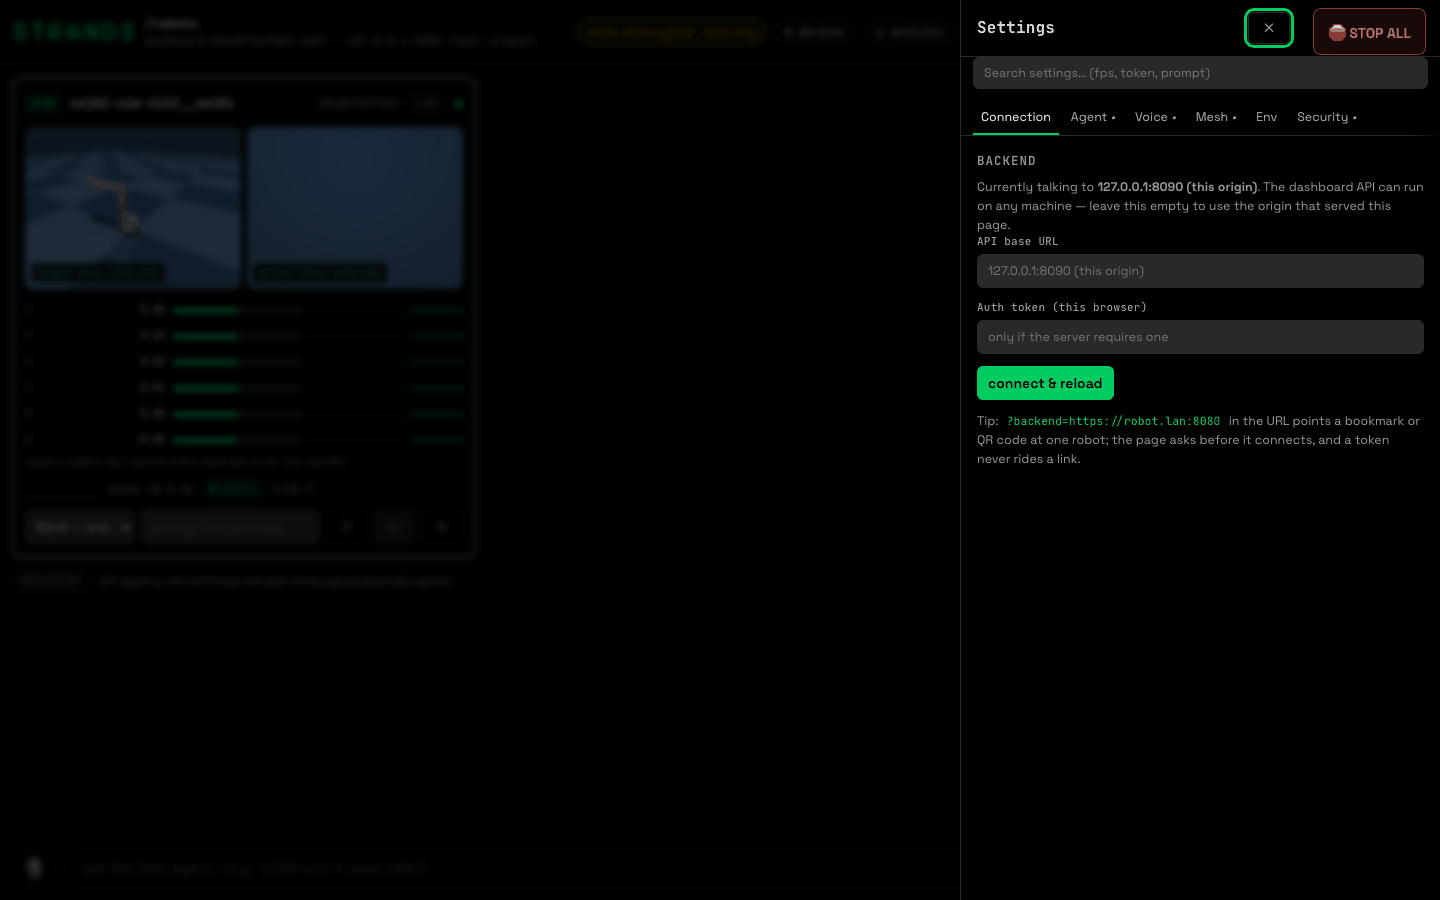Open the Voice settings tab

click(1155, 117)
